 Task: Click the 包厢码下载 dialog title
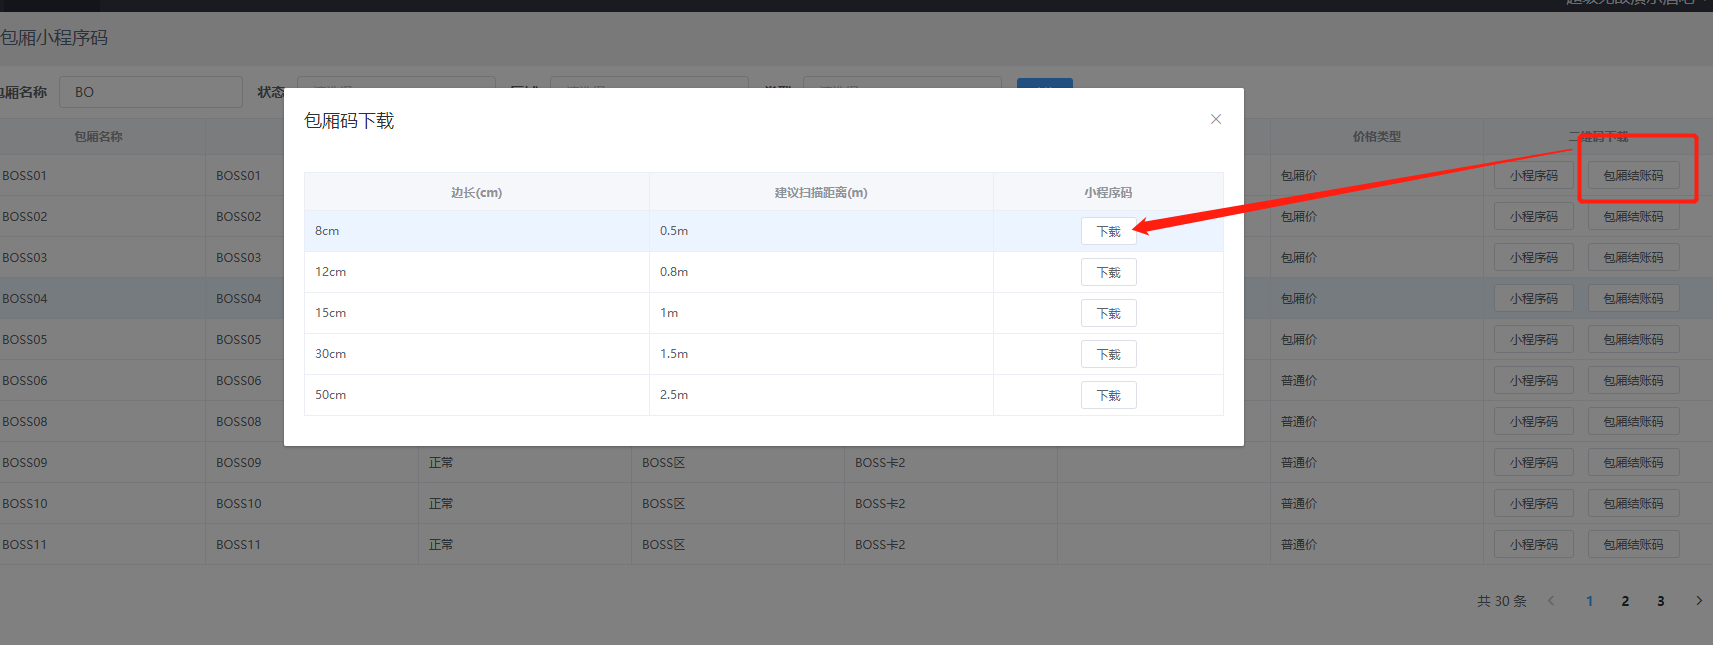coord(349,121)
